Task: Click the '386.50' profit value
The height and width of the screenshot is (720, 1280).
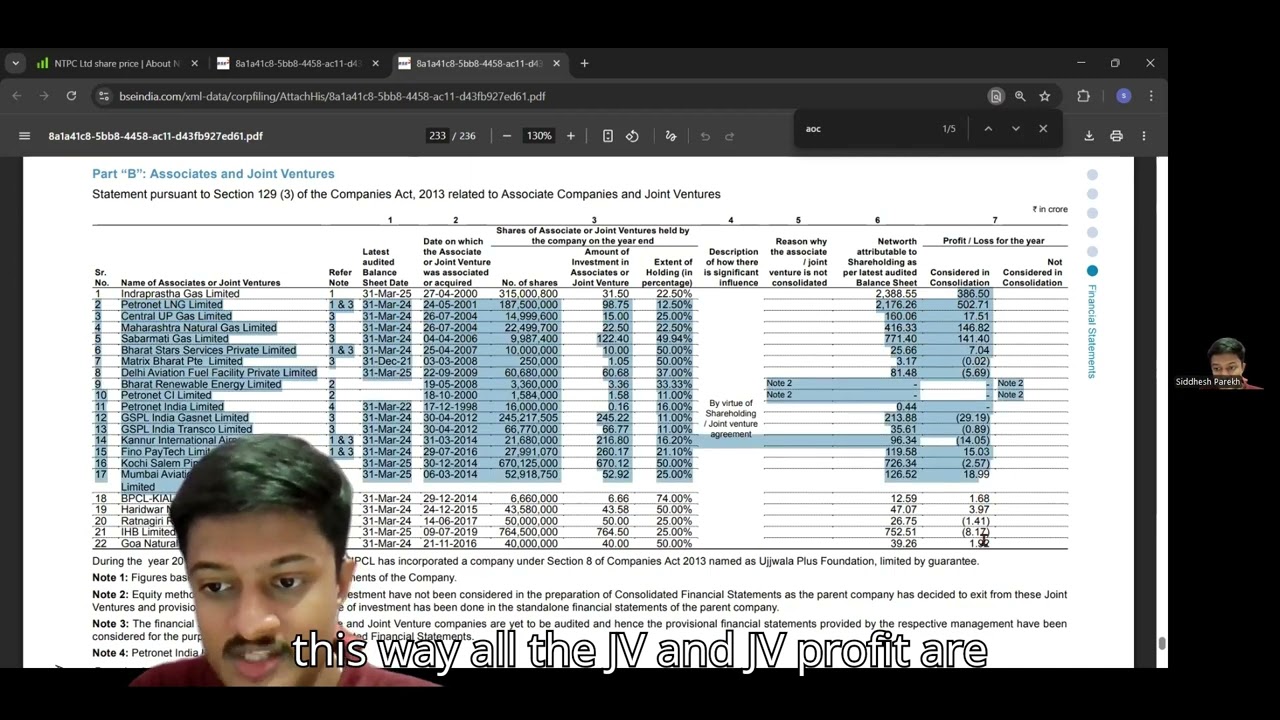Action: pyautogui.click(x=972, y=294)
